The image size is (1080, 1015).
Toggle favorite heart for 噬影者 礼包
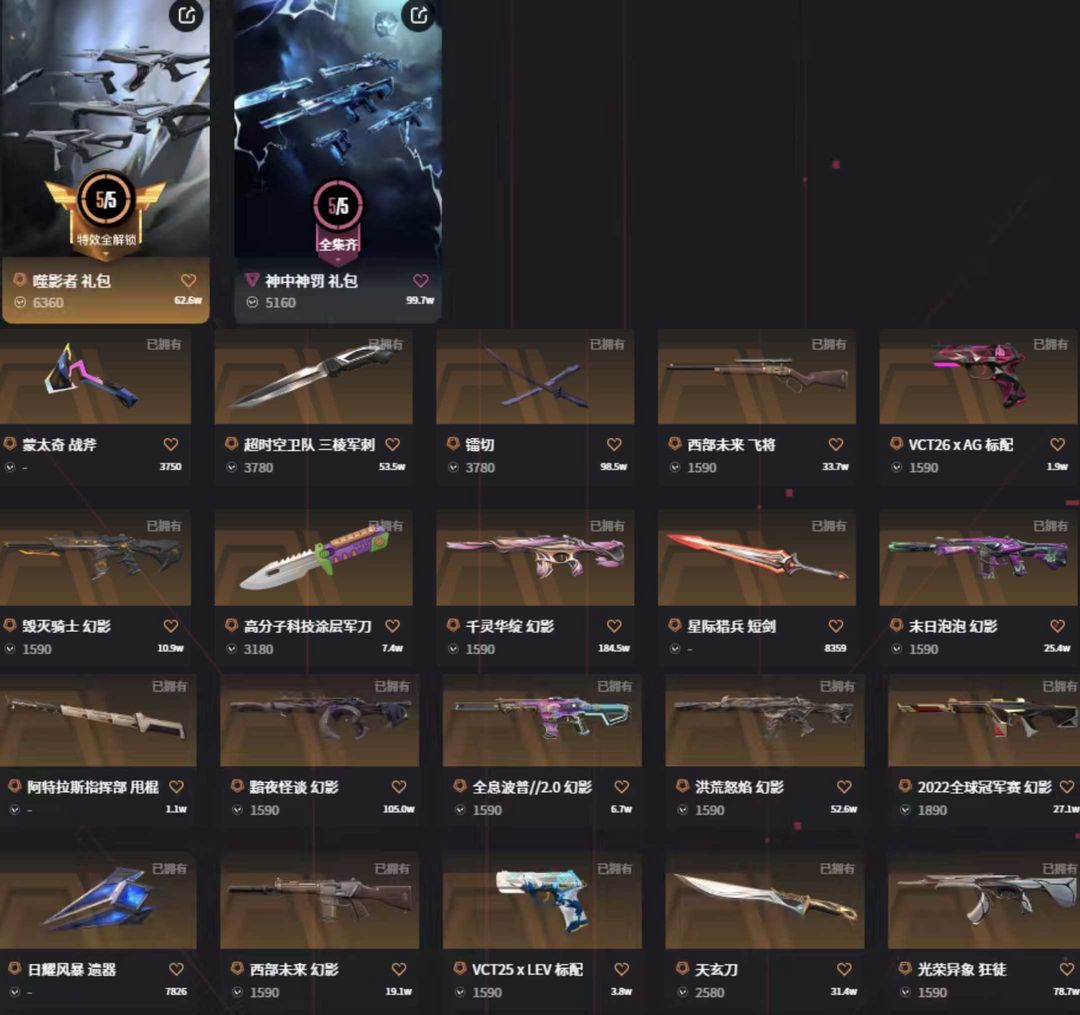[x=189, y=280]
